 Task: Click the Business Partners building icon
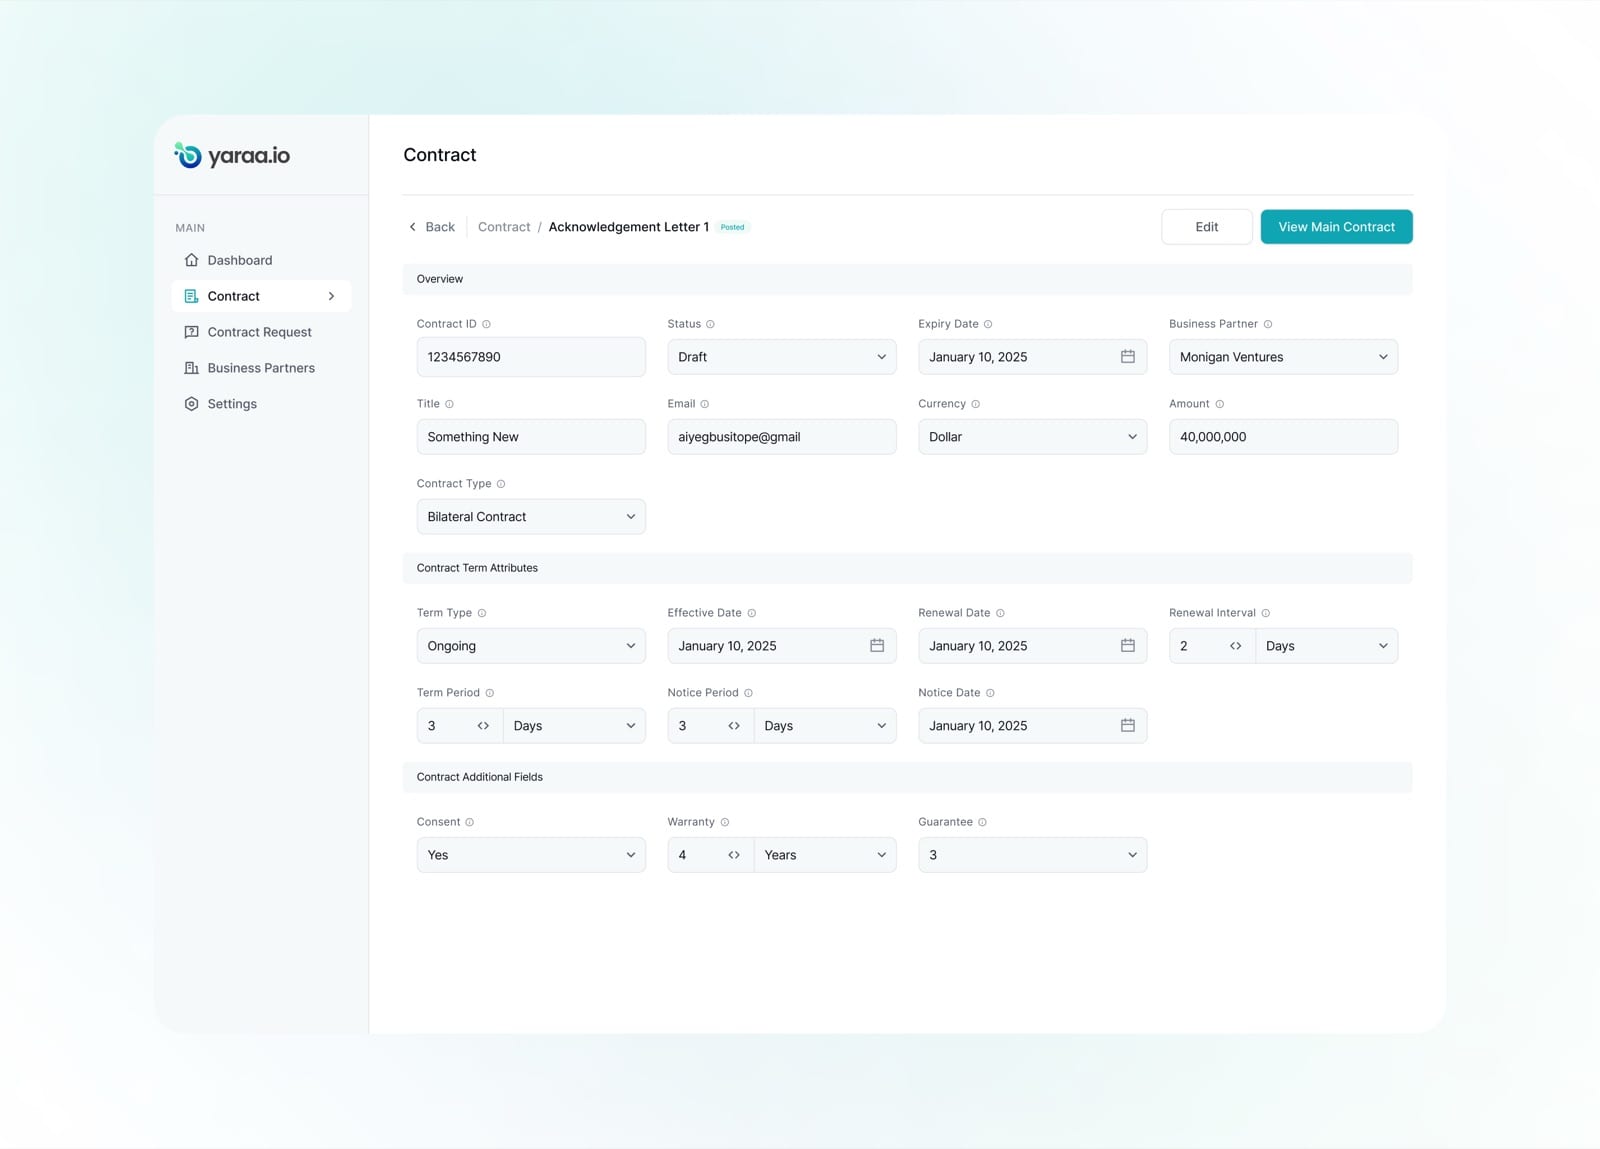tap(191, 368)
